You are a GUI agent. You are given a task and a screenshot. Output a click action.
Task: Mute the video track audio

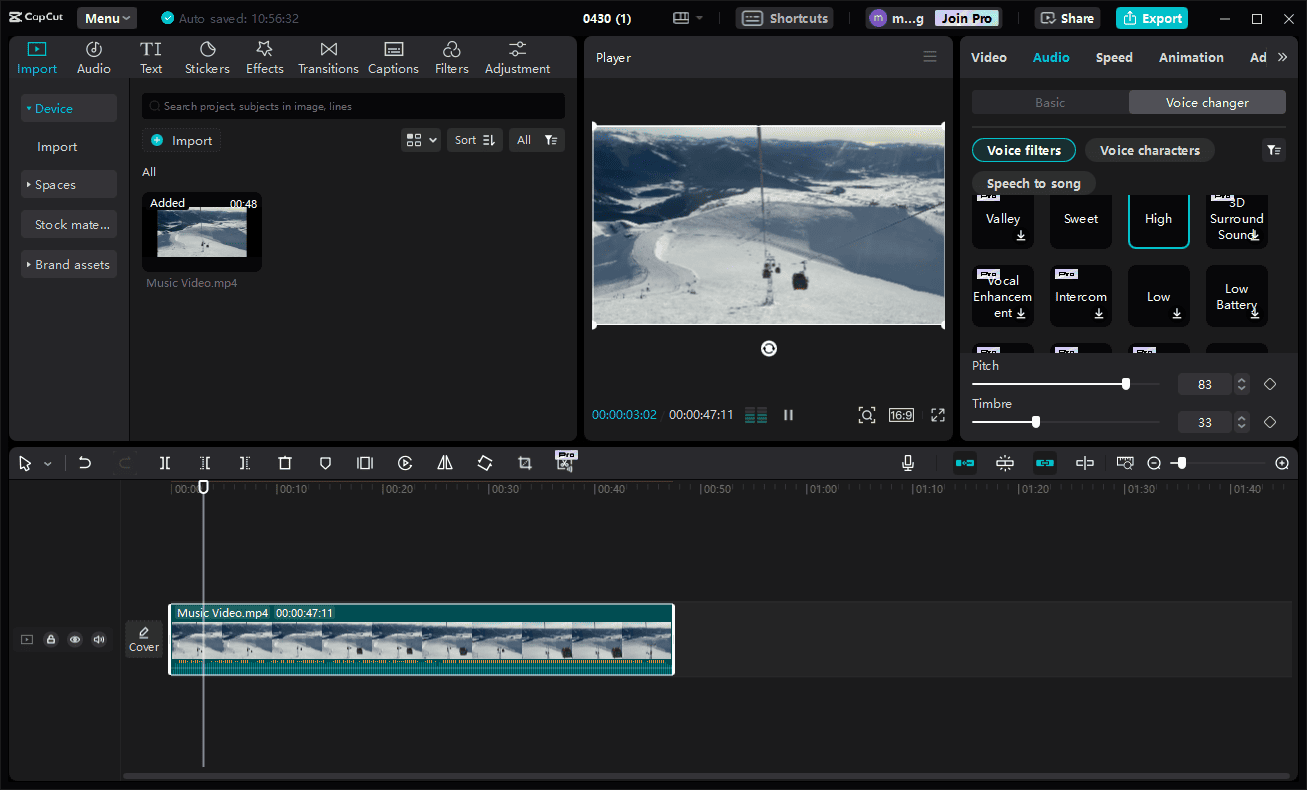click(99, 639)
